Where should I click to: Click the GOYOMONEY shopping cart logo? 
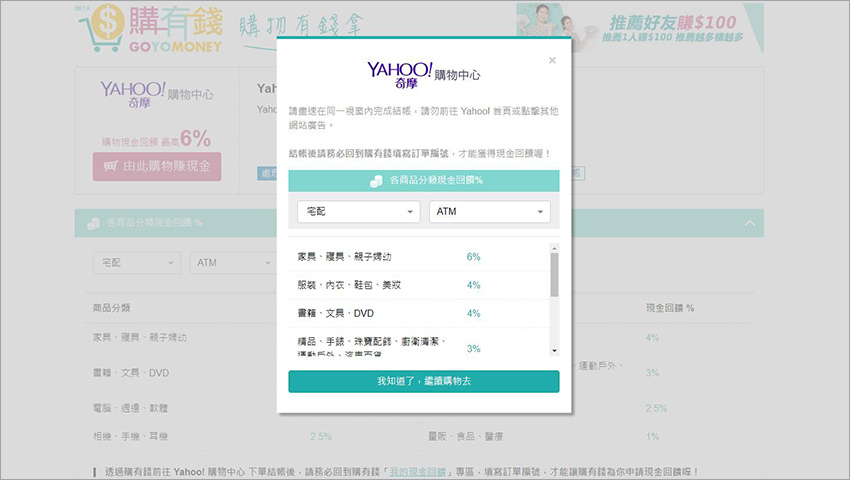pos(150,28)
